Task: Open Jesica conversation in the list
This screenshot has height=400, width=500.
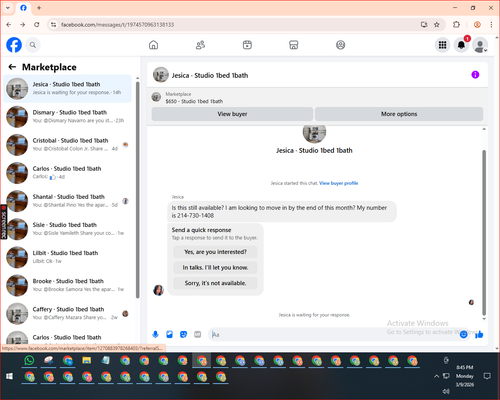Action: (68, 89)
